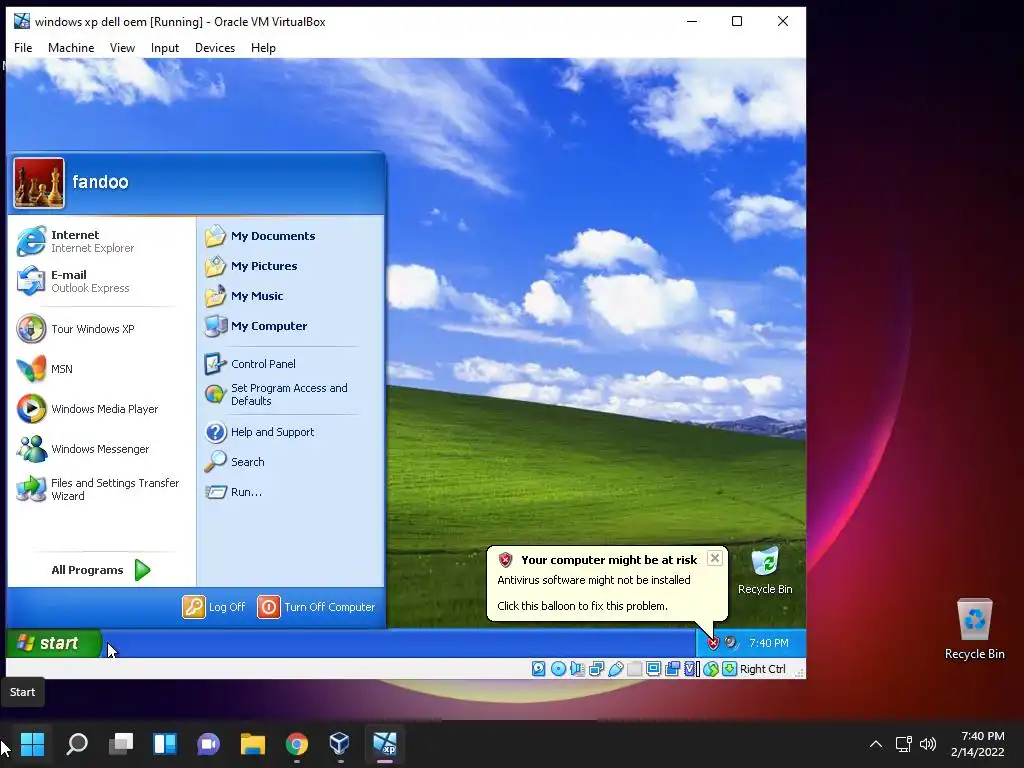Switch to VirtualBox Manager taskbar icon
The image size is (1024, 768).
(x=340, y=743)
